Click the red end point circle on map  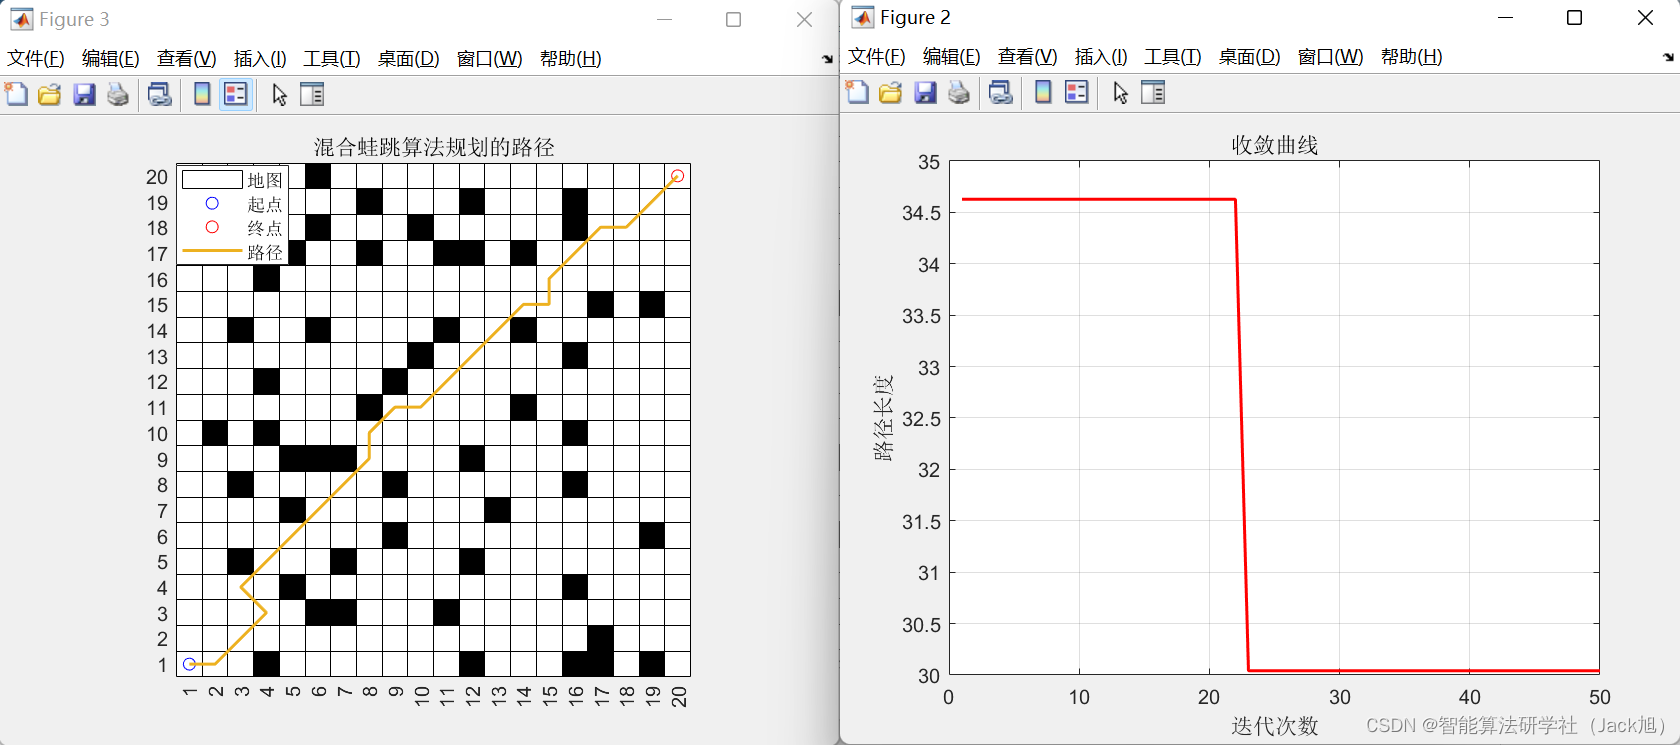(x=677, y=176)
